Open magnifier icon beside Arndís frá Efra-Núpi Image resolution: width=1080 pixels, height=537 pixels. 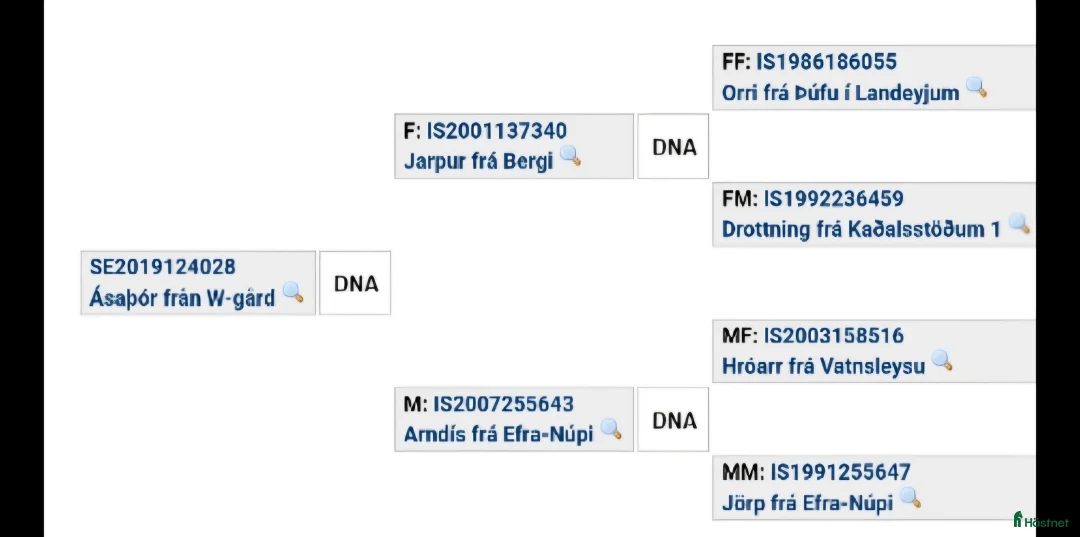(x=610, y=429)
